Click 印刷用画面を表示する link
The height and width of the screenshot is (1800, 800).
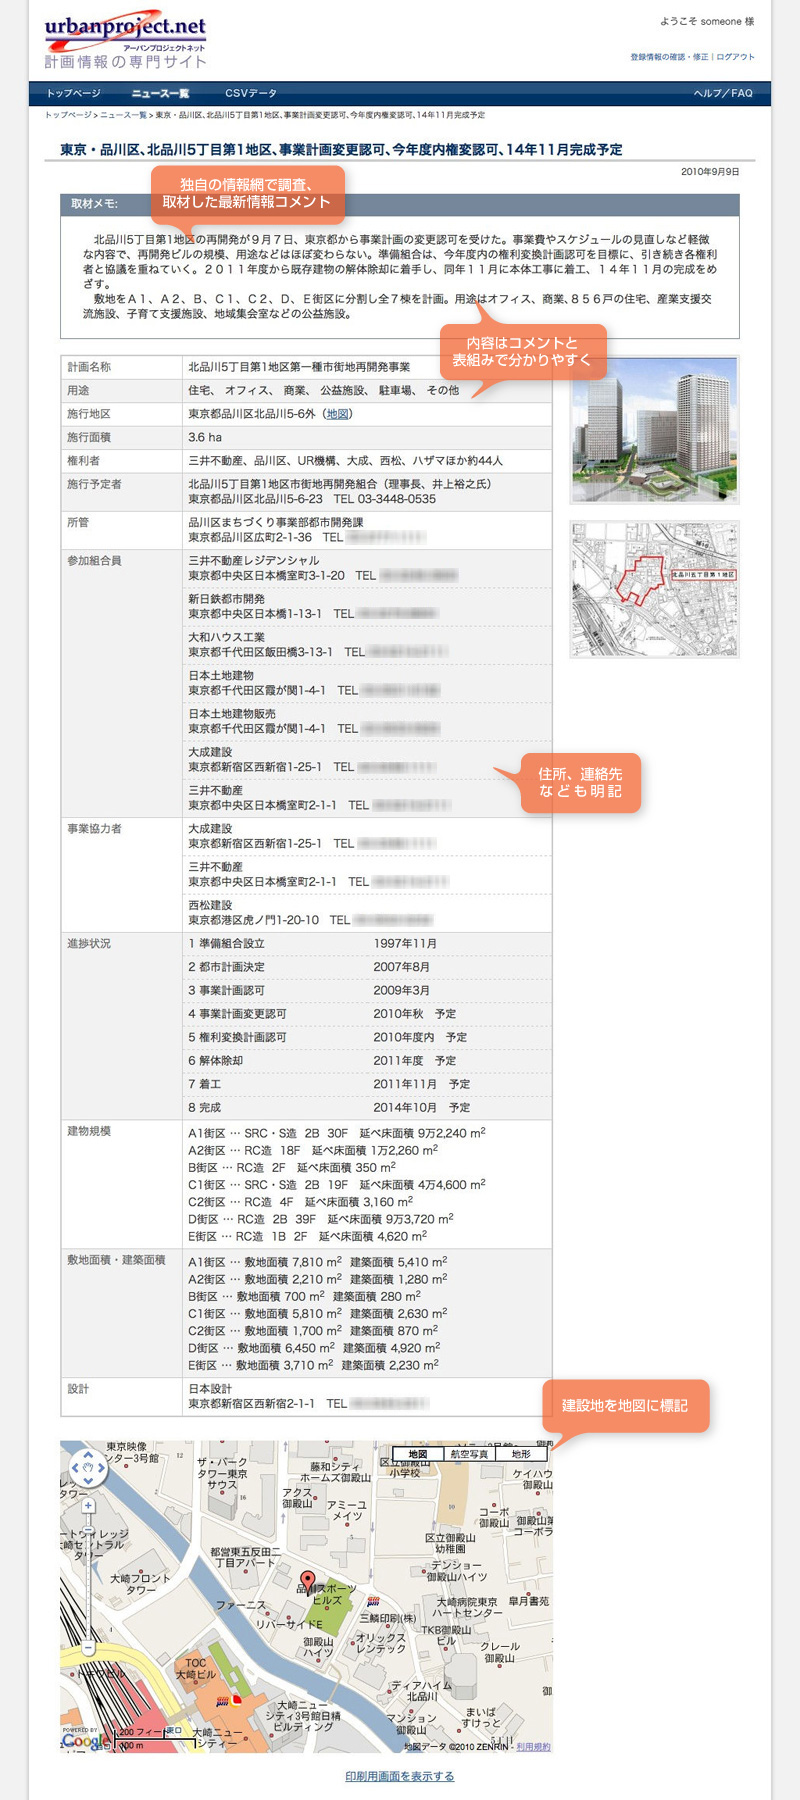pos(400,1776)
